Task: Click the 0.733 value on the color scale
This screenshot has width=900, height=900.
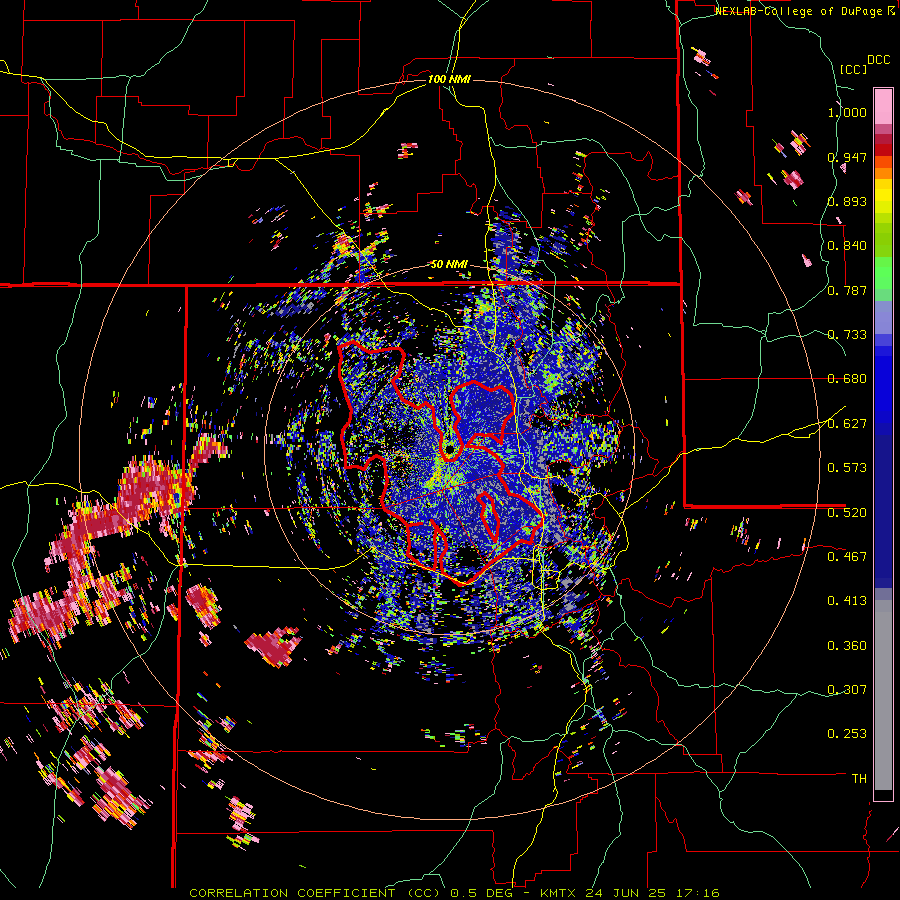Action: coord(847,335)
